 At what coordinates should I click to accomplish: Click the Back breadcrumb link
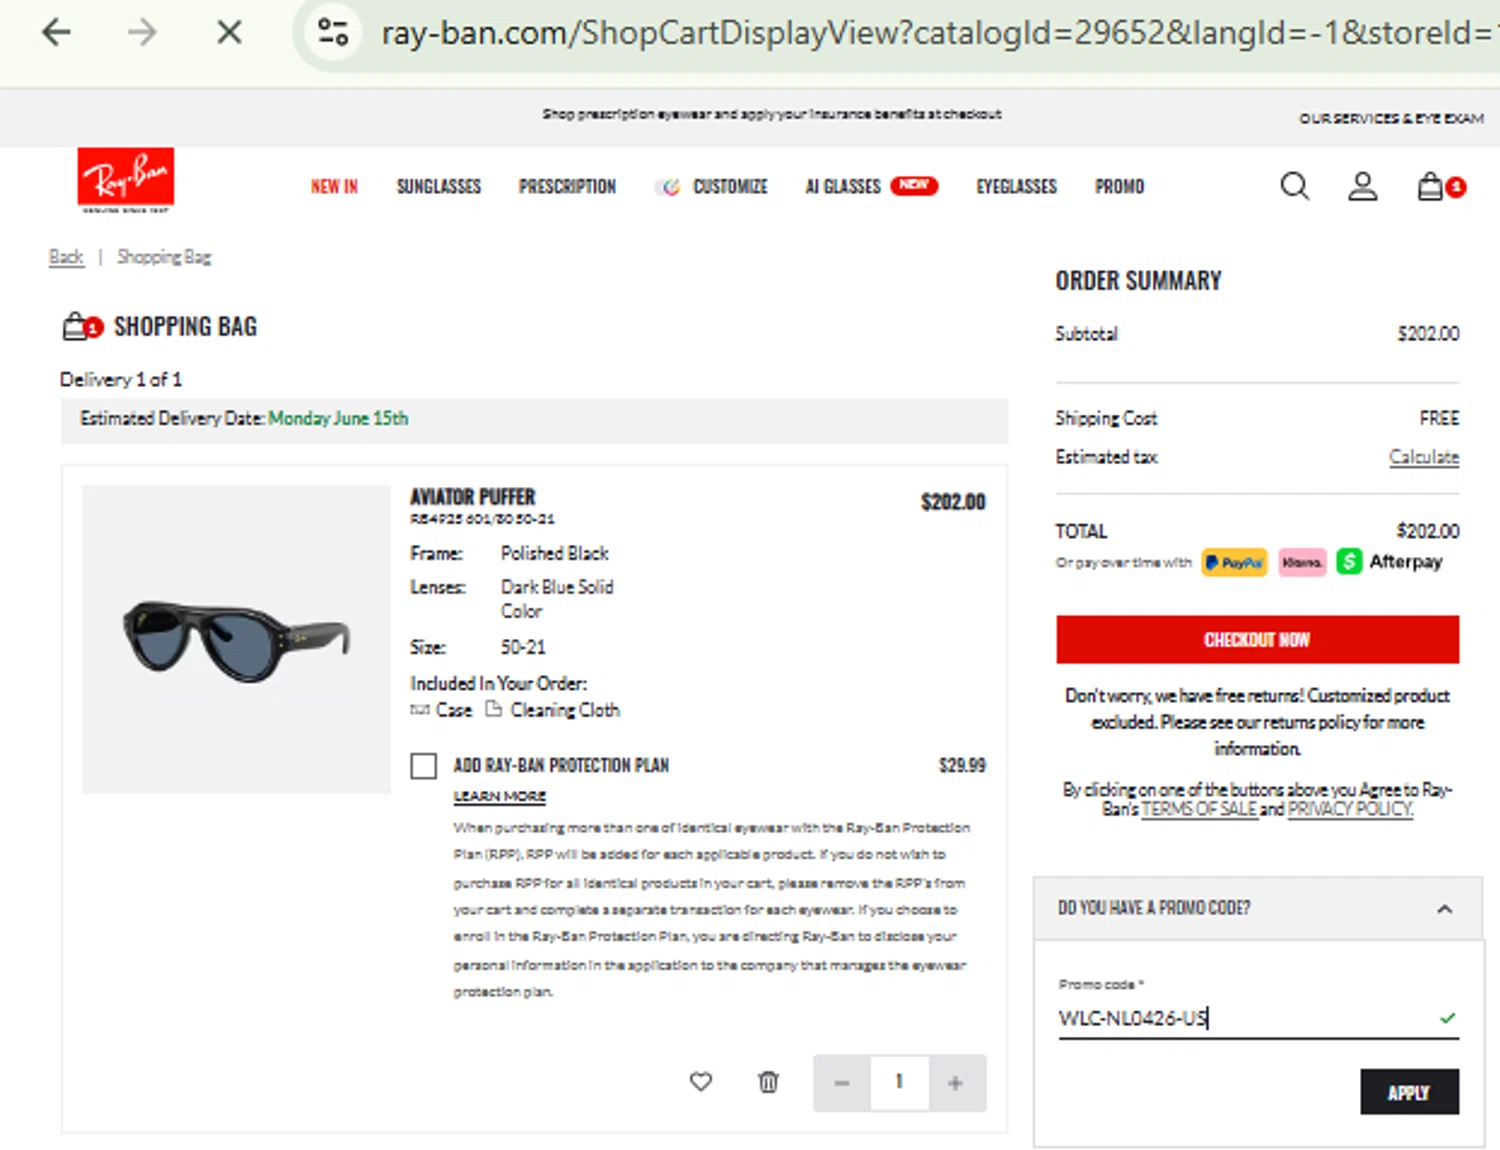point(66,257)
